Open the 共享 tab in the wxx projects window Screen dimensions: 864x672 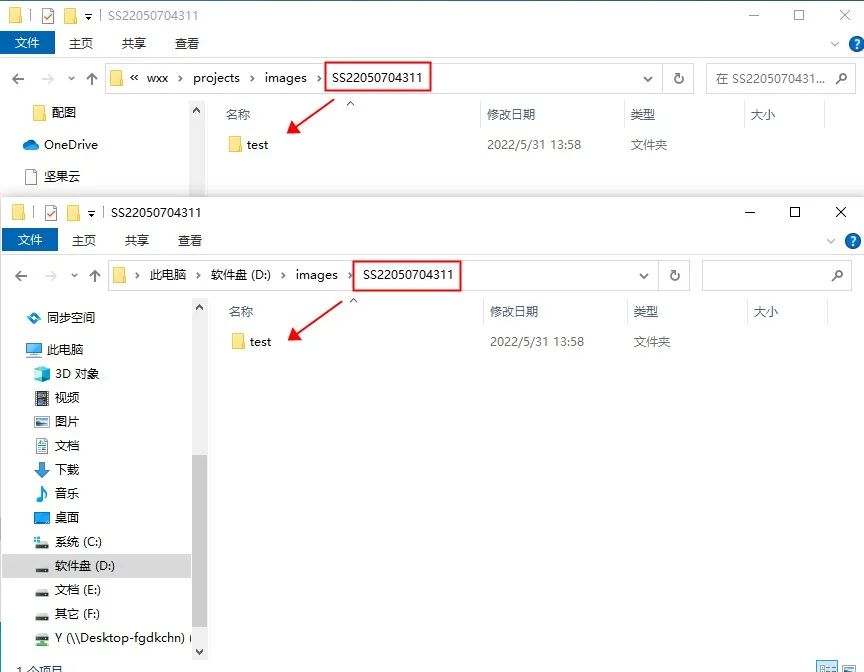(134, 44)
